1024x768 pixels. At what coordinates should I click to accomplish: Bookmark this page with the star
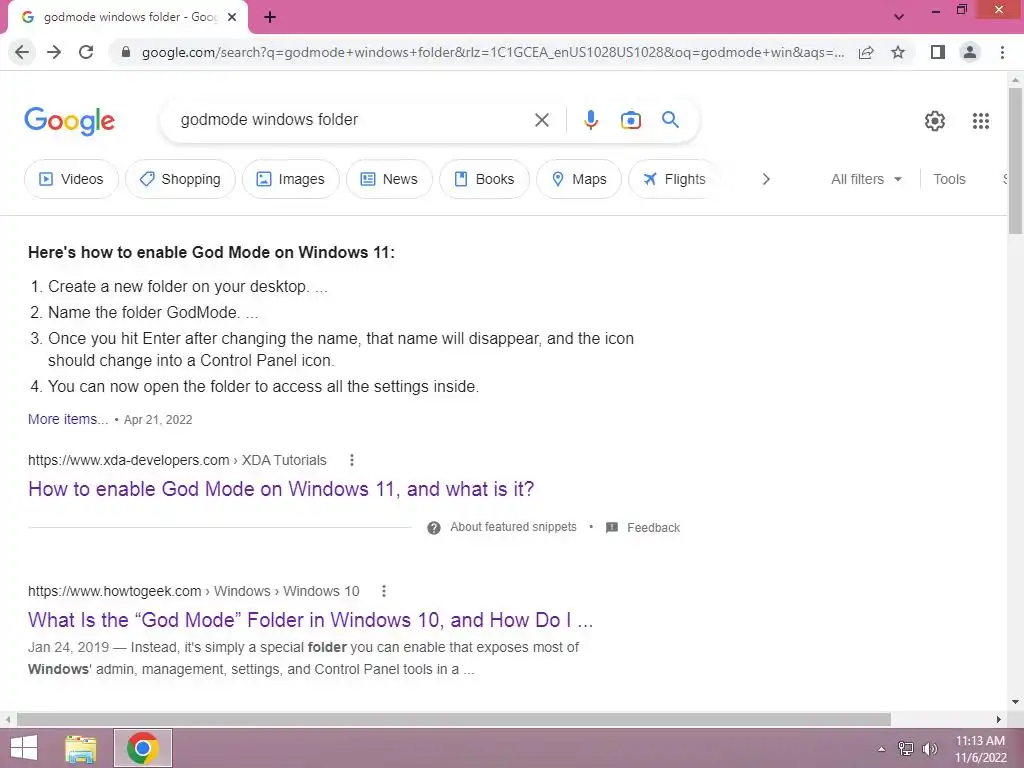tap(898, 52)
